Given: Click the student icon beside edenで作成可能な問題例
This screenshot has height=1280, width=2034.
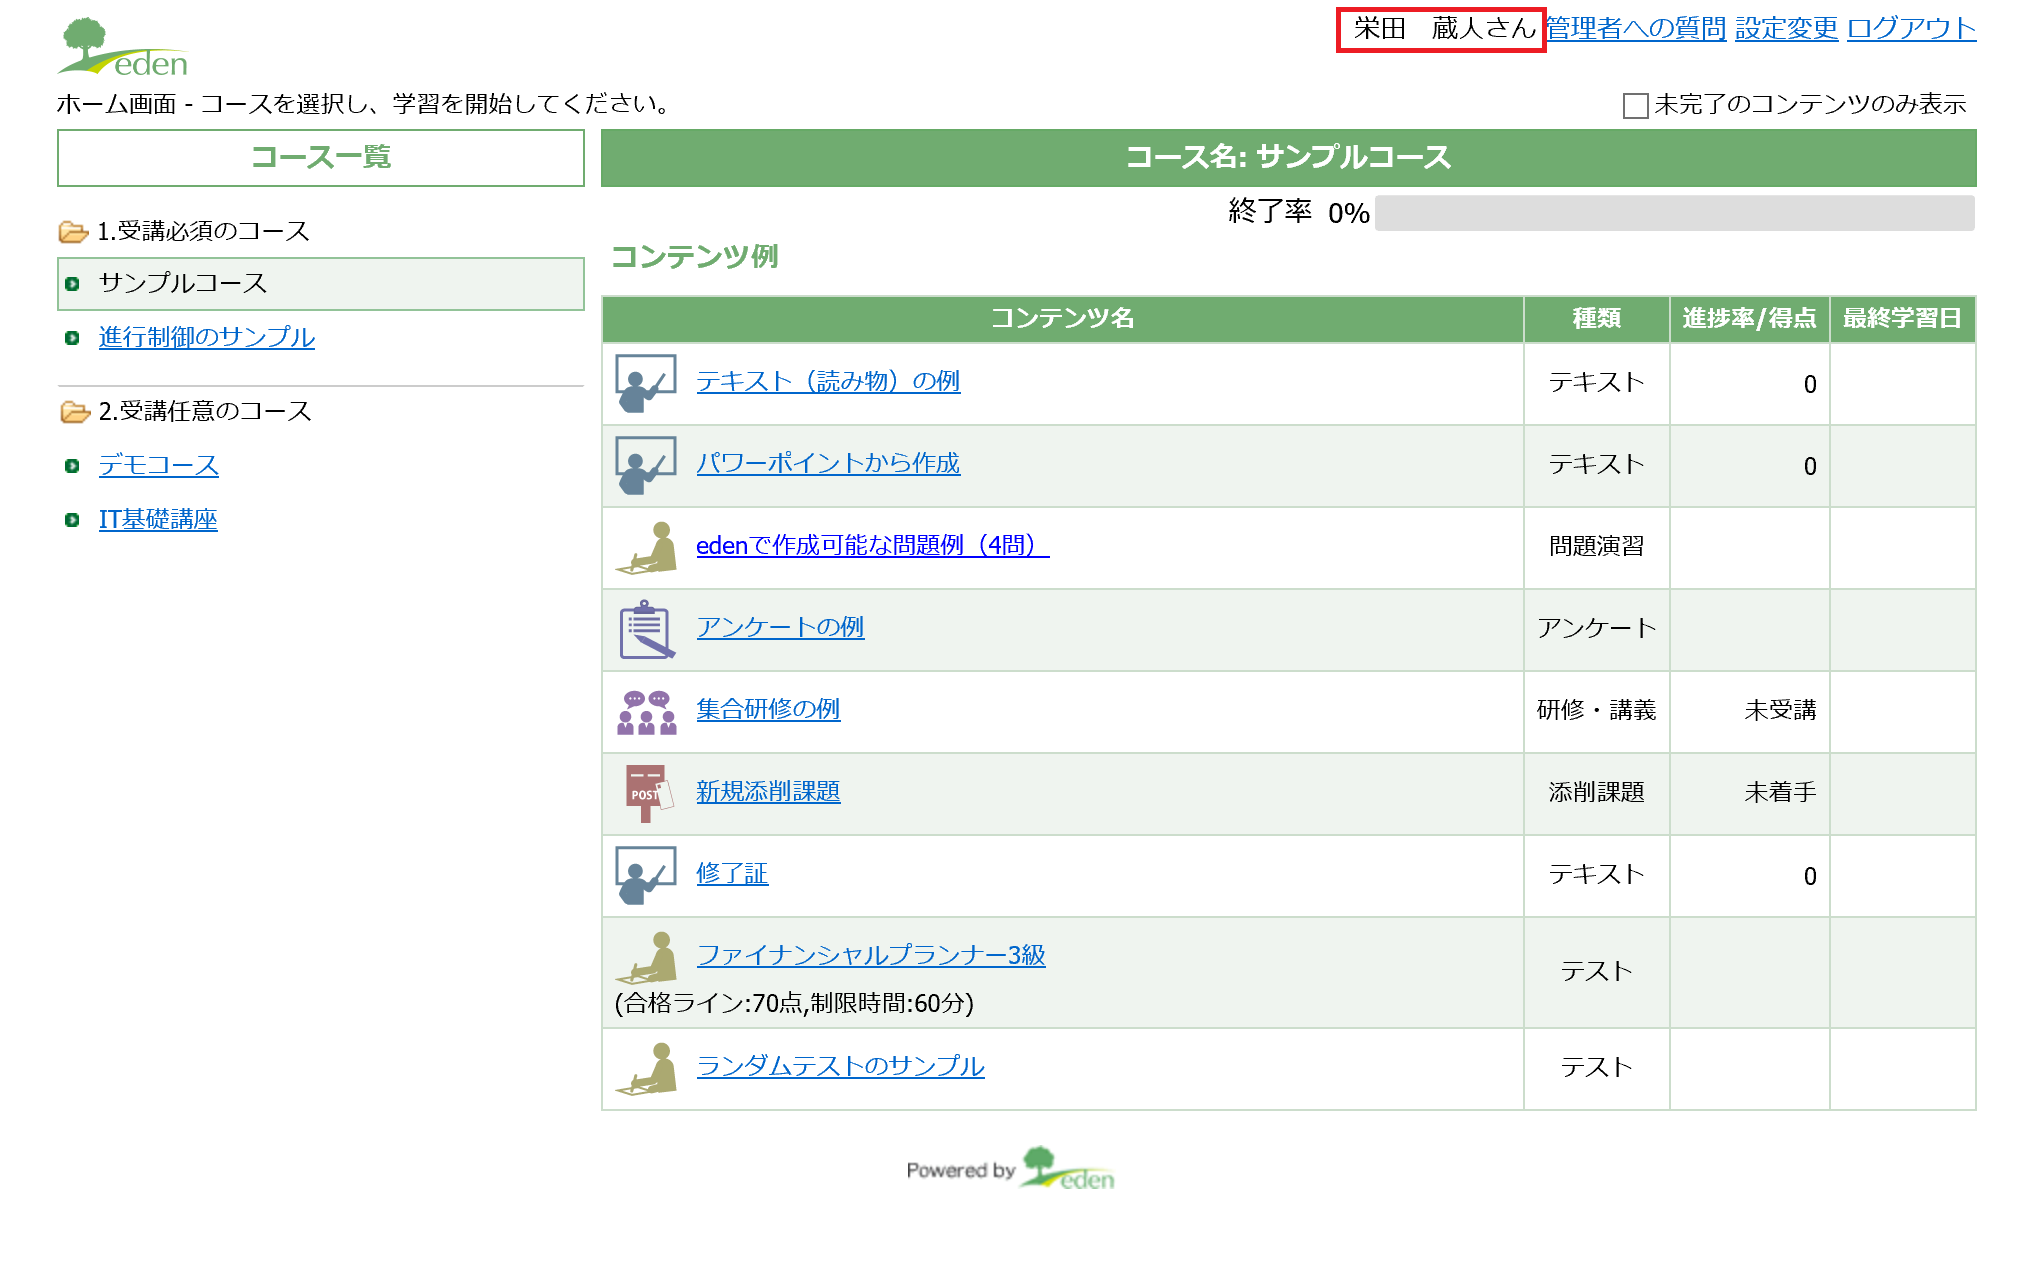Looking at the screenshot, I should pos(645,547).
